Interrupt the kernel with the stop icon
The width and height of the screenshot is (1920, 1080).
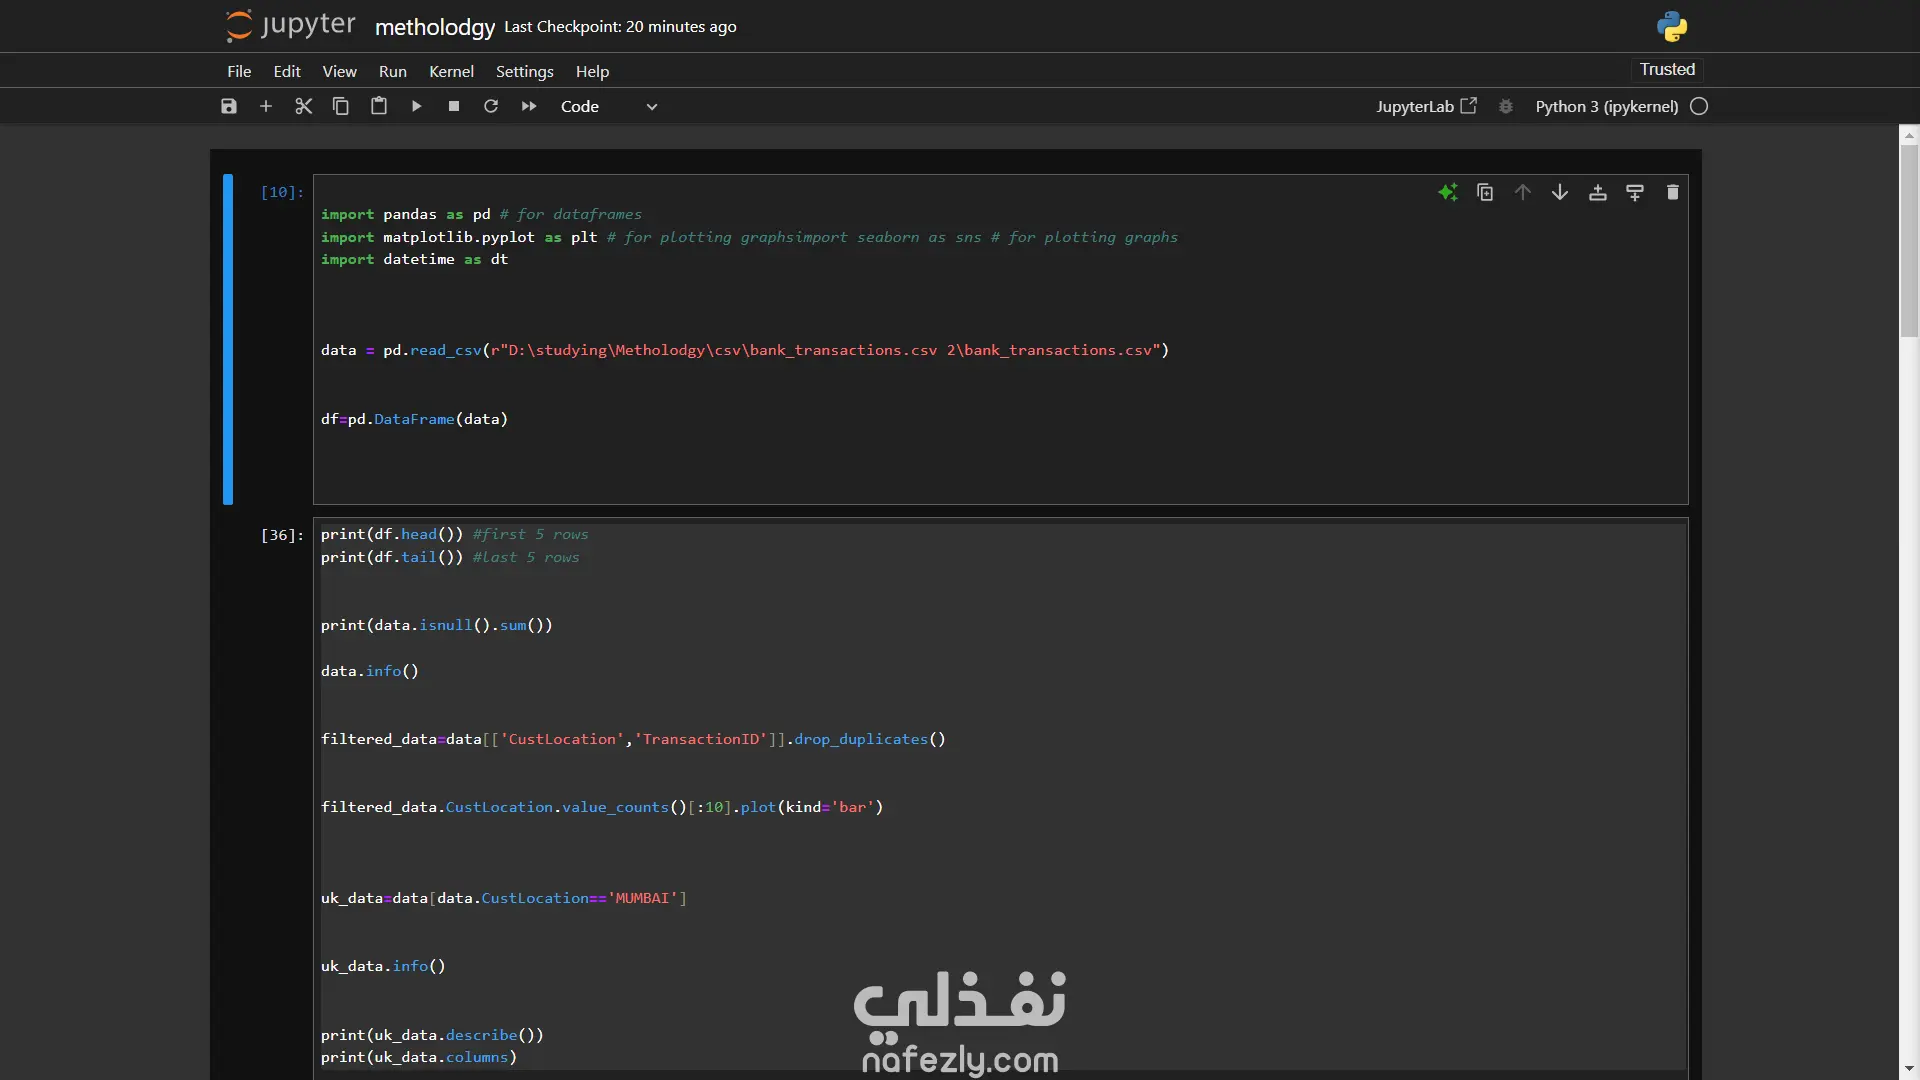(x=454, y=106)
